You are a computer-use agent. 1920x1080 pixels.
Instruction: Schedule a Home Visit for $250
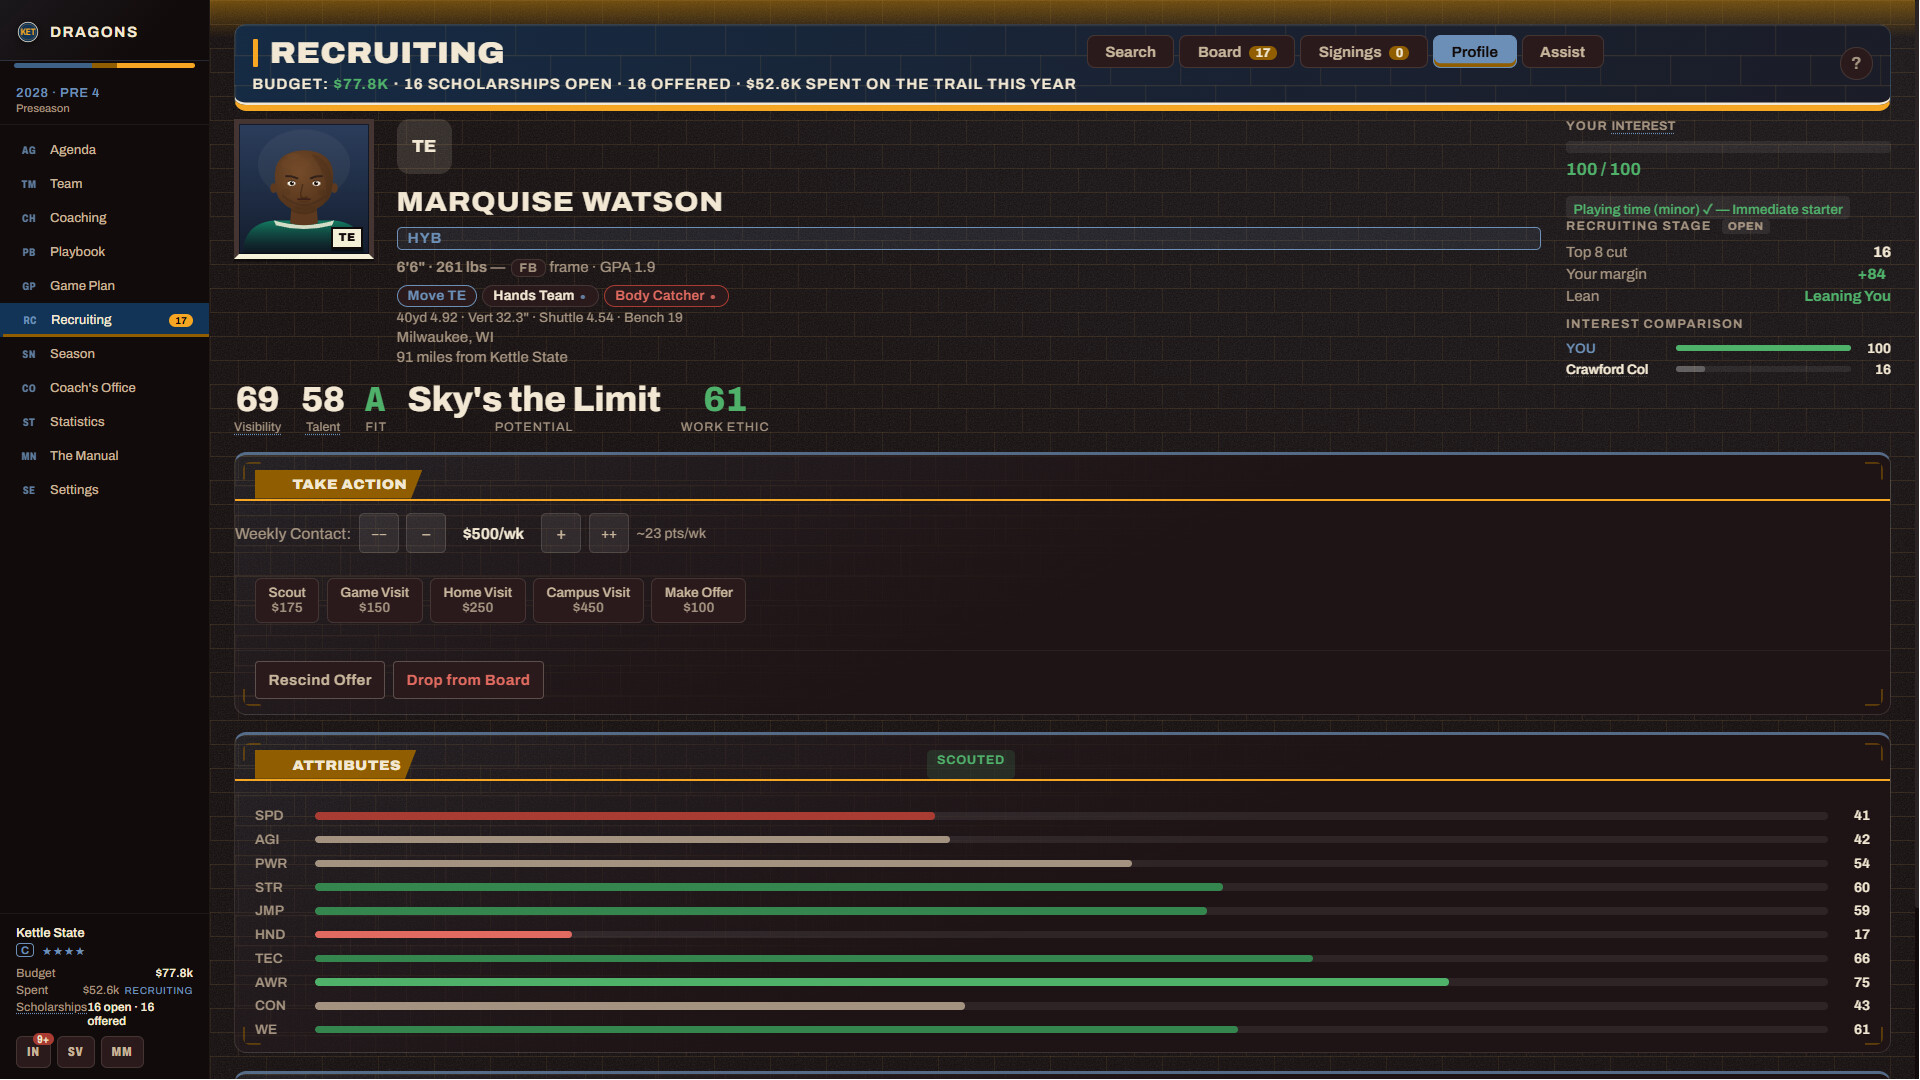[x=478, y=600]
